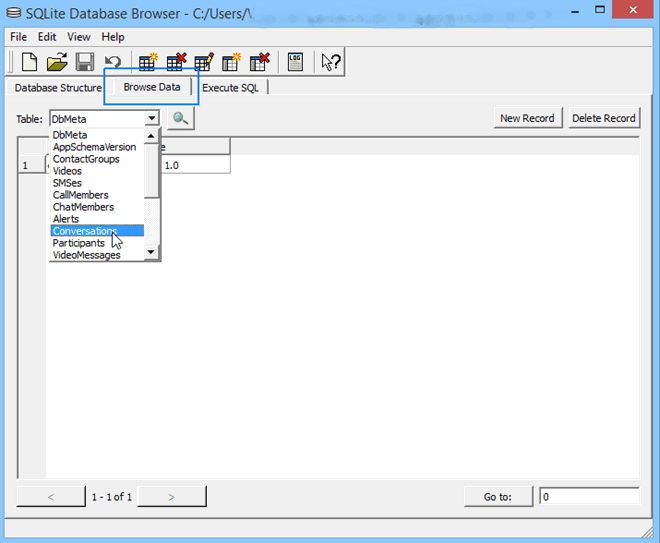Click the Create Index toolbar icon
Screen dimensions: 660x543
[x=231, y=62]
